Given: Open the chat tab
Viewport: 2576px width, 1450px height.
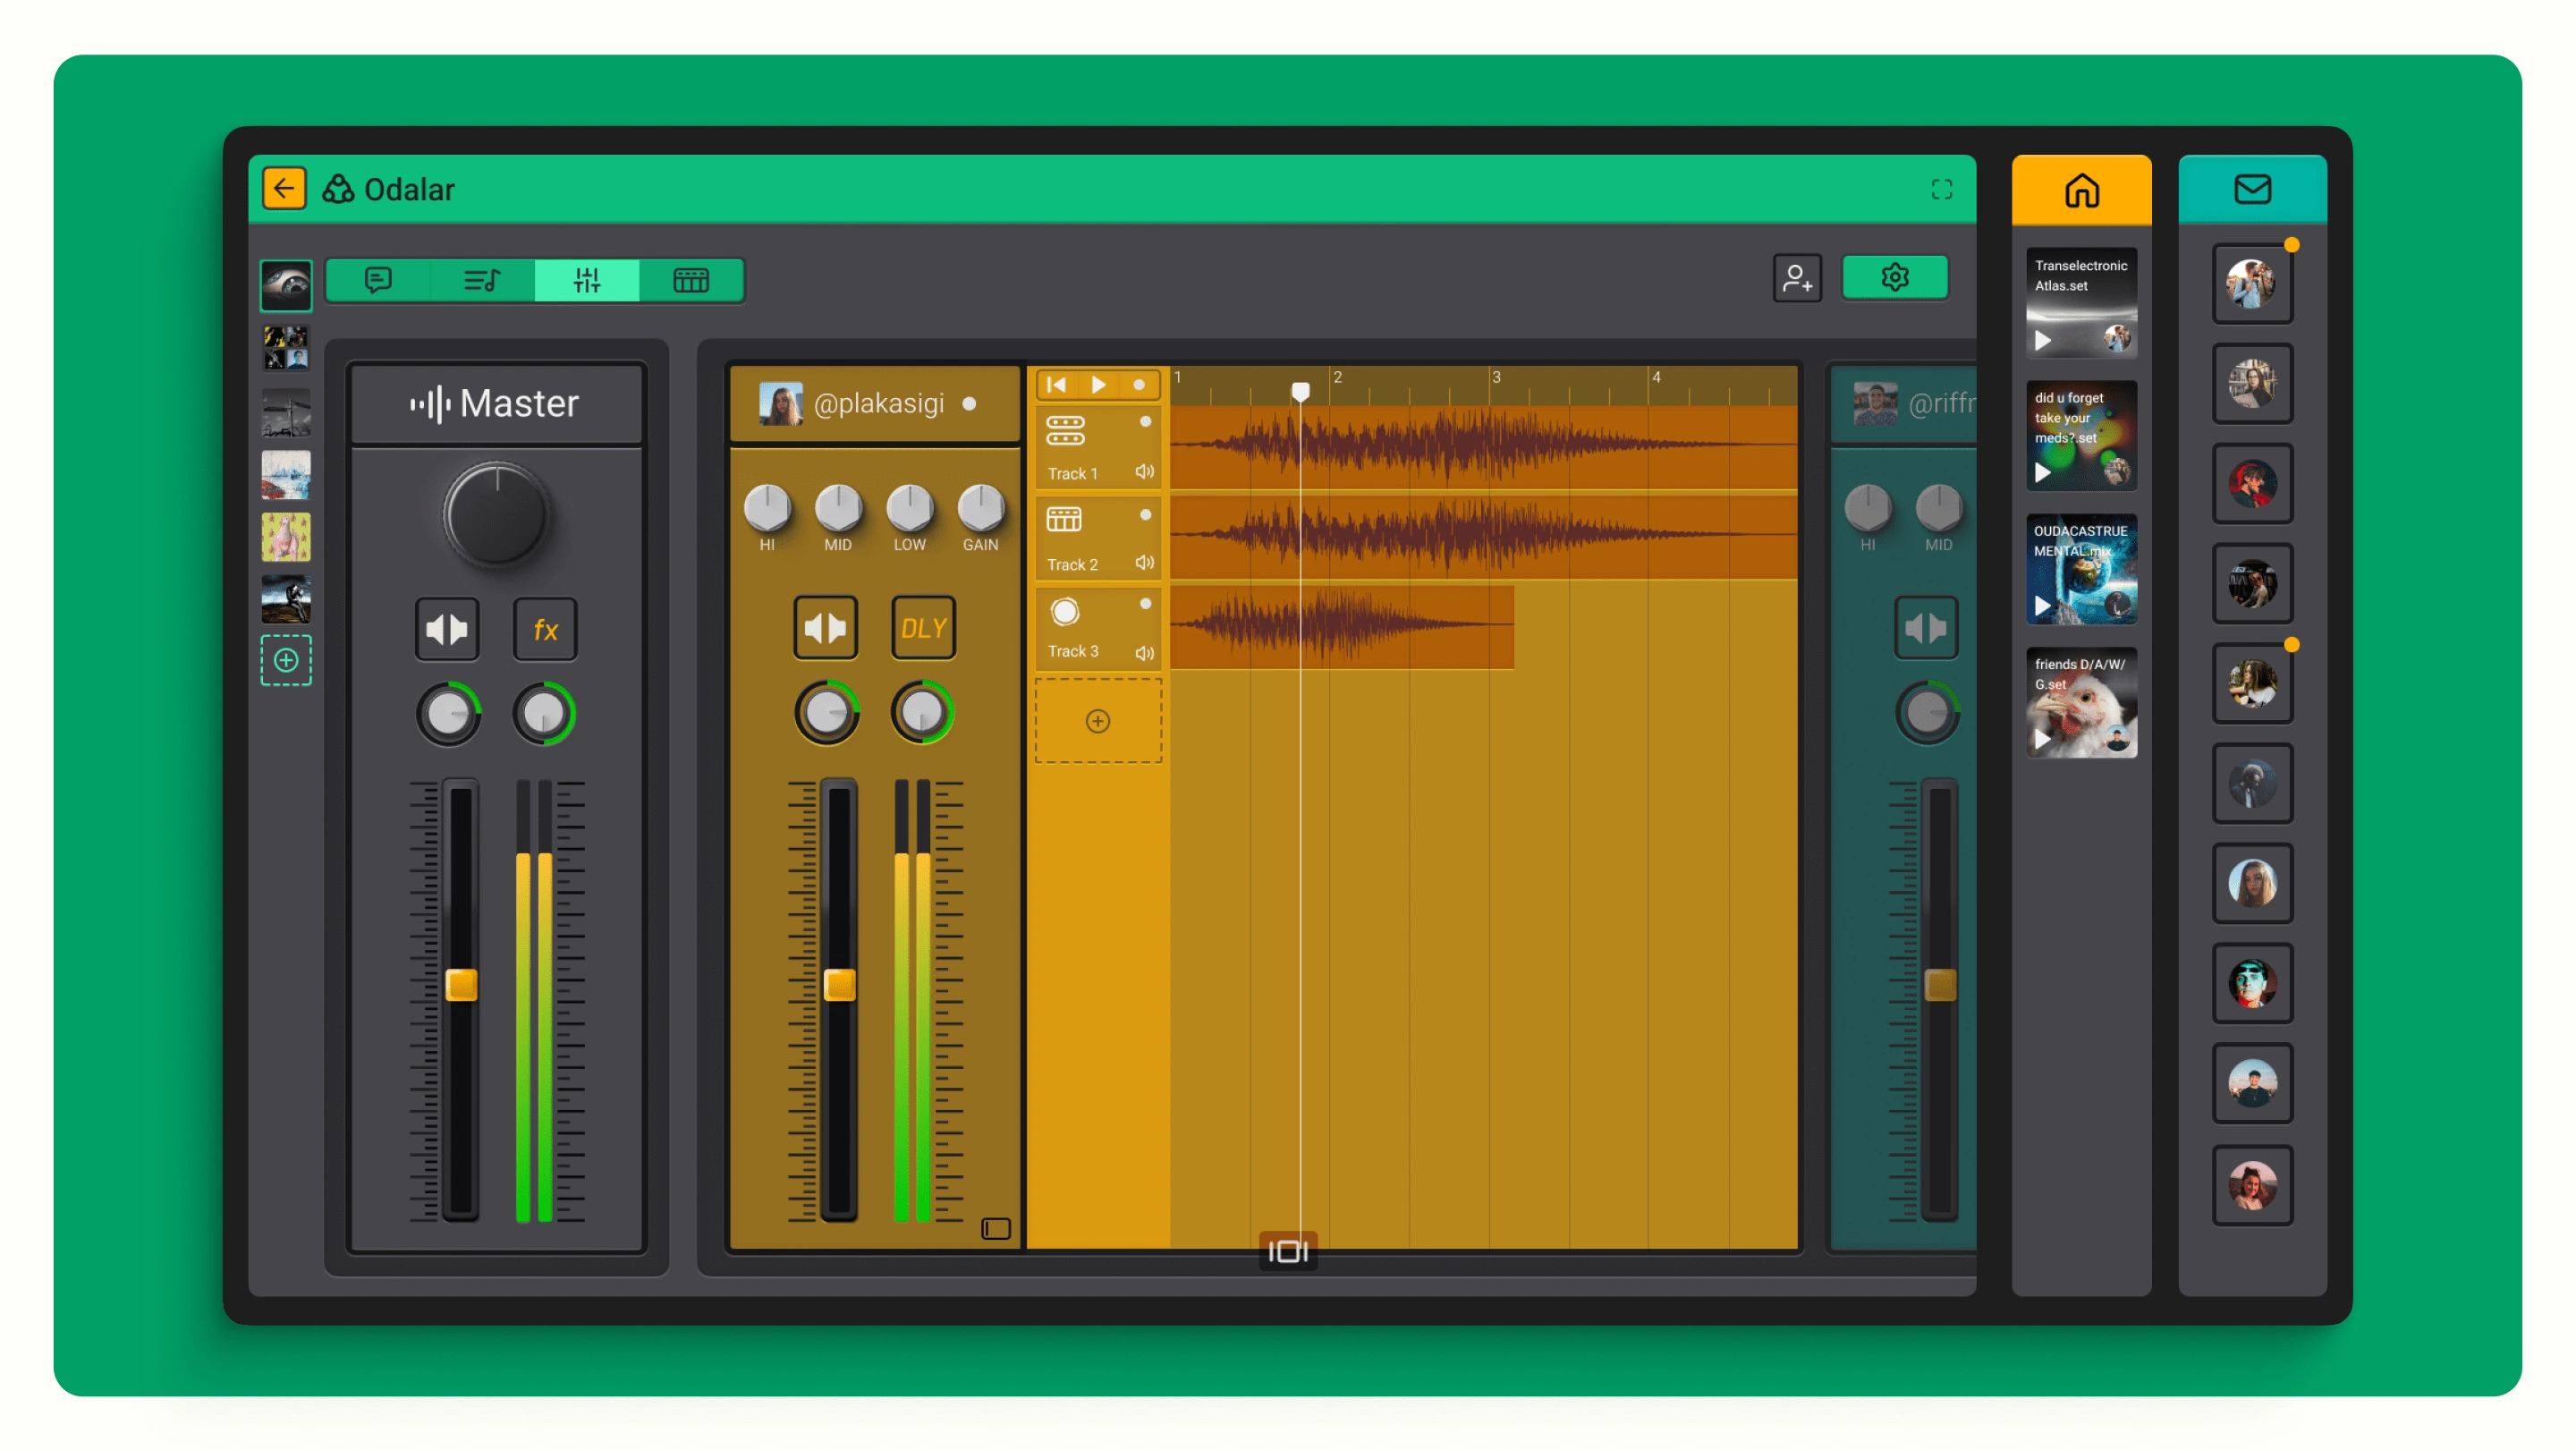Looking at the screenshot, I should (378, 279).
